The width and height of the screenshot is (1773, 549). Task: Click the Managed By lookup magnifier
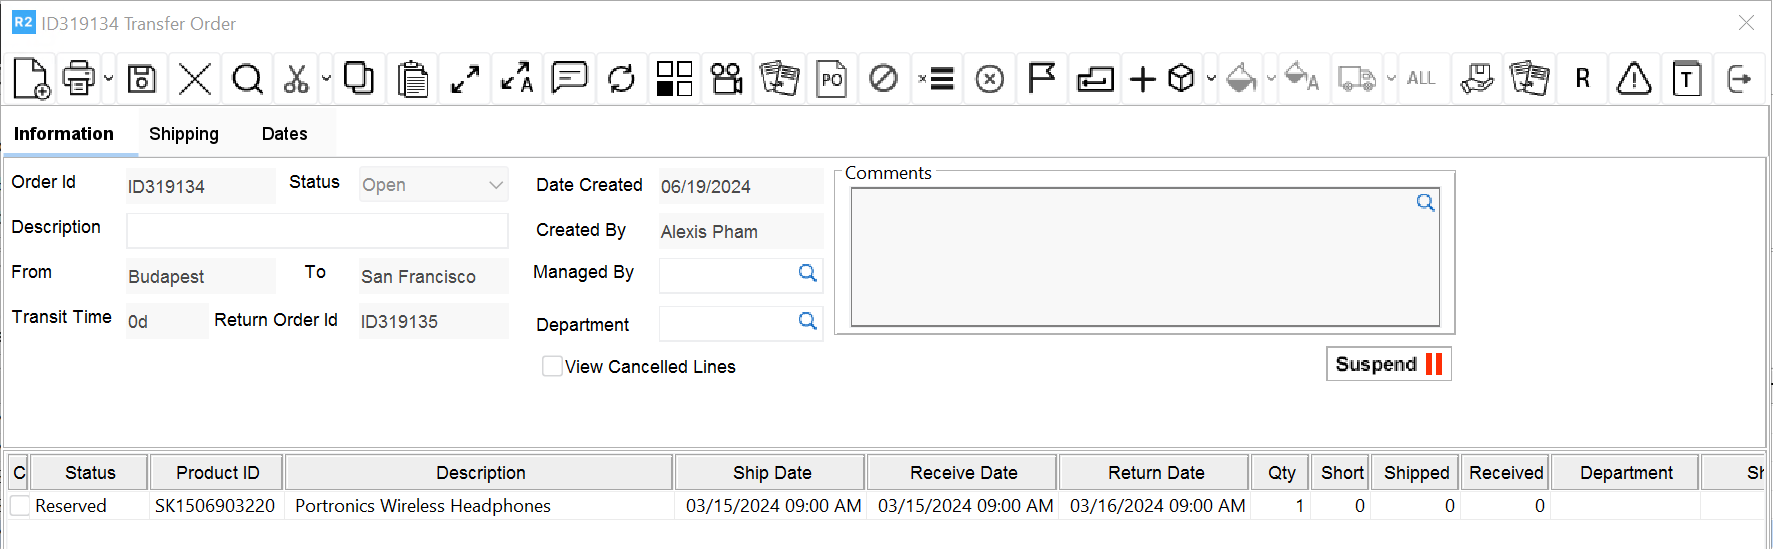click(807, 273)
